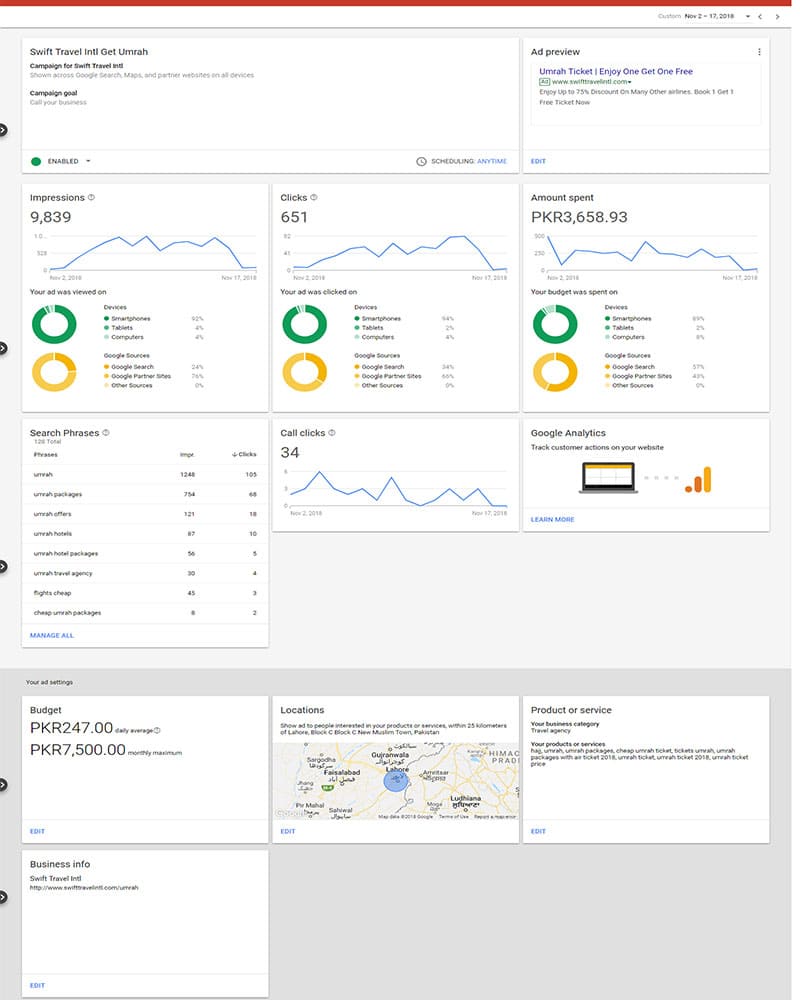Image resolution: width=800 pixels, height=1000 pixels.
Task: Sort search phrases by Clicks column
Action: click(x=244, y=455)
